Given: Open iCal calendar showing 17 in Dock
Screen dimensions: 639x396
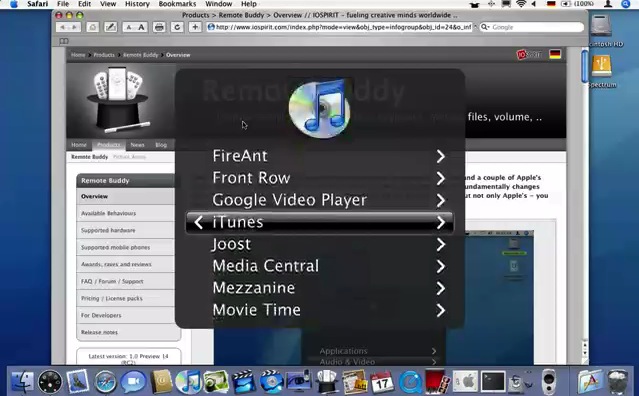Looking at the screenshot, I should pyautogui.click(x=382, y=382).
